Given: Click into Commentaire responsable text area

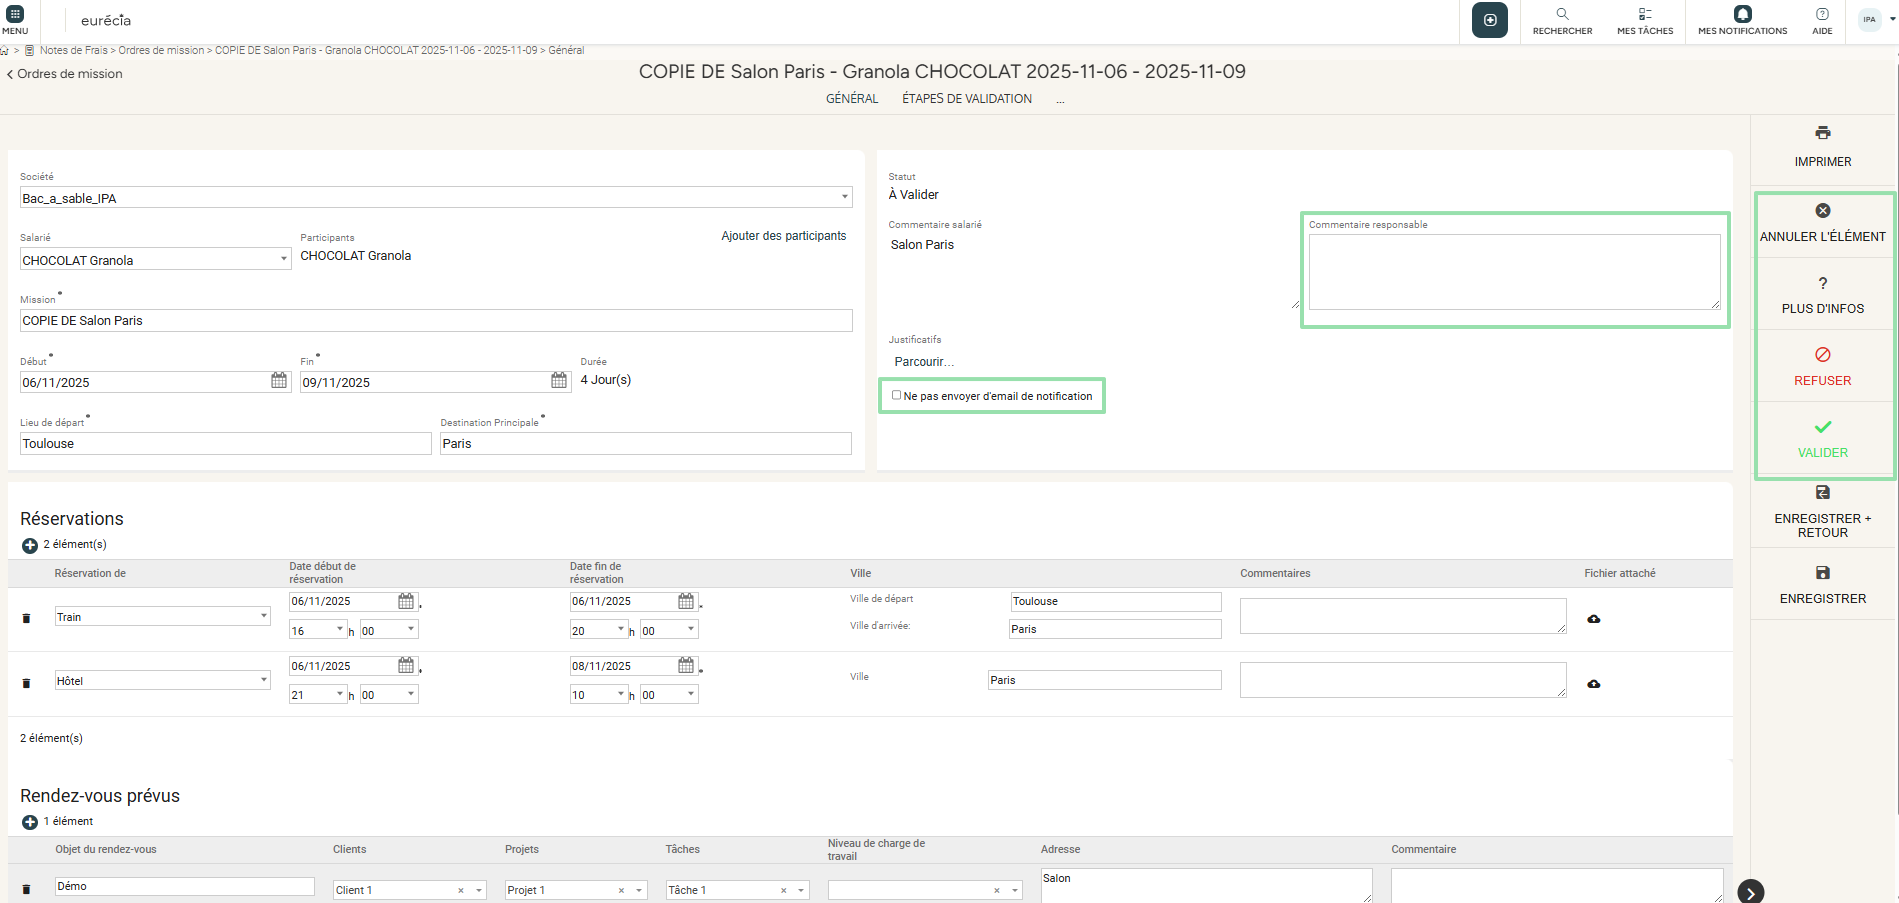Looking at the screenshot, I should point(1513,272).
